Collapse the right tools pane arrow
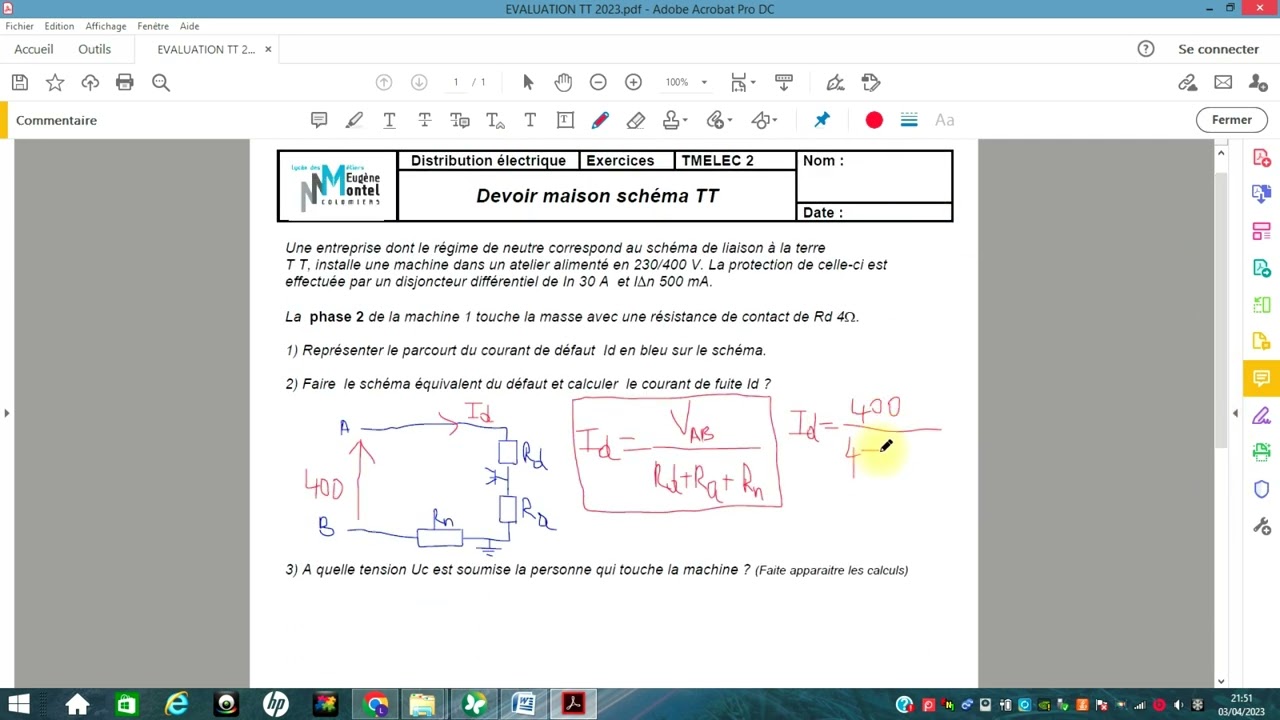Viewport: 1280px width, 720px height. tap(1235, 412)
